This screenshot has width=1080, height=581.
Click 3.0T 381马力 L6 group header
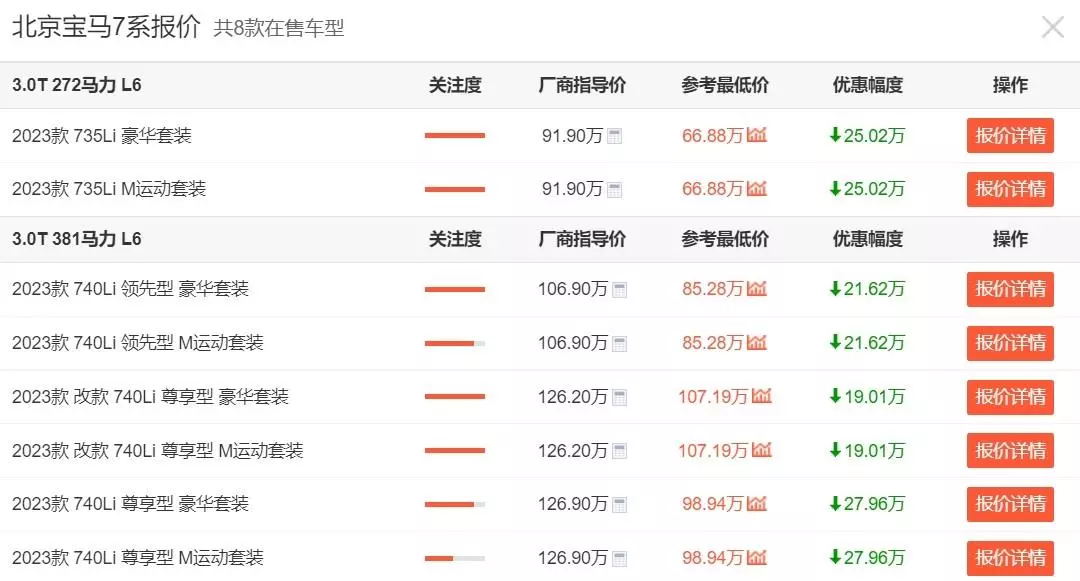(x=76, y=239)
